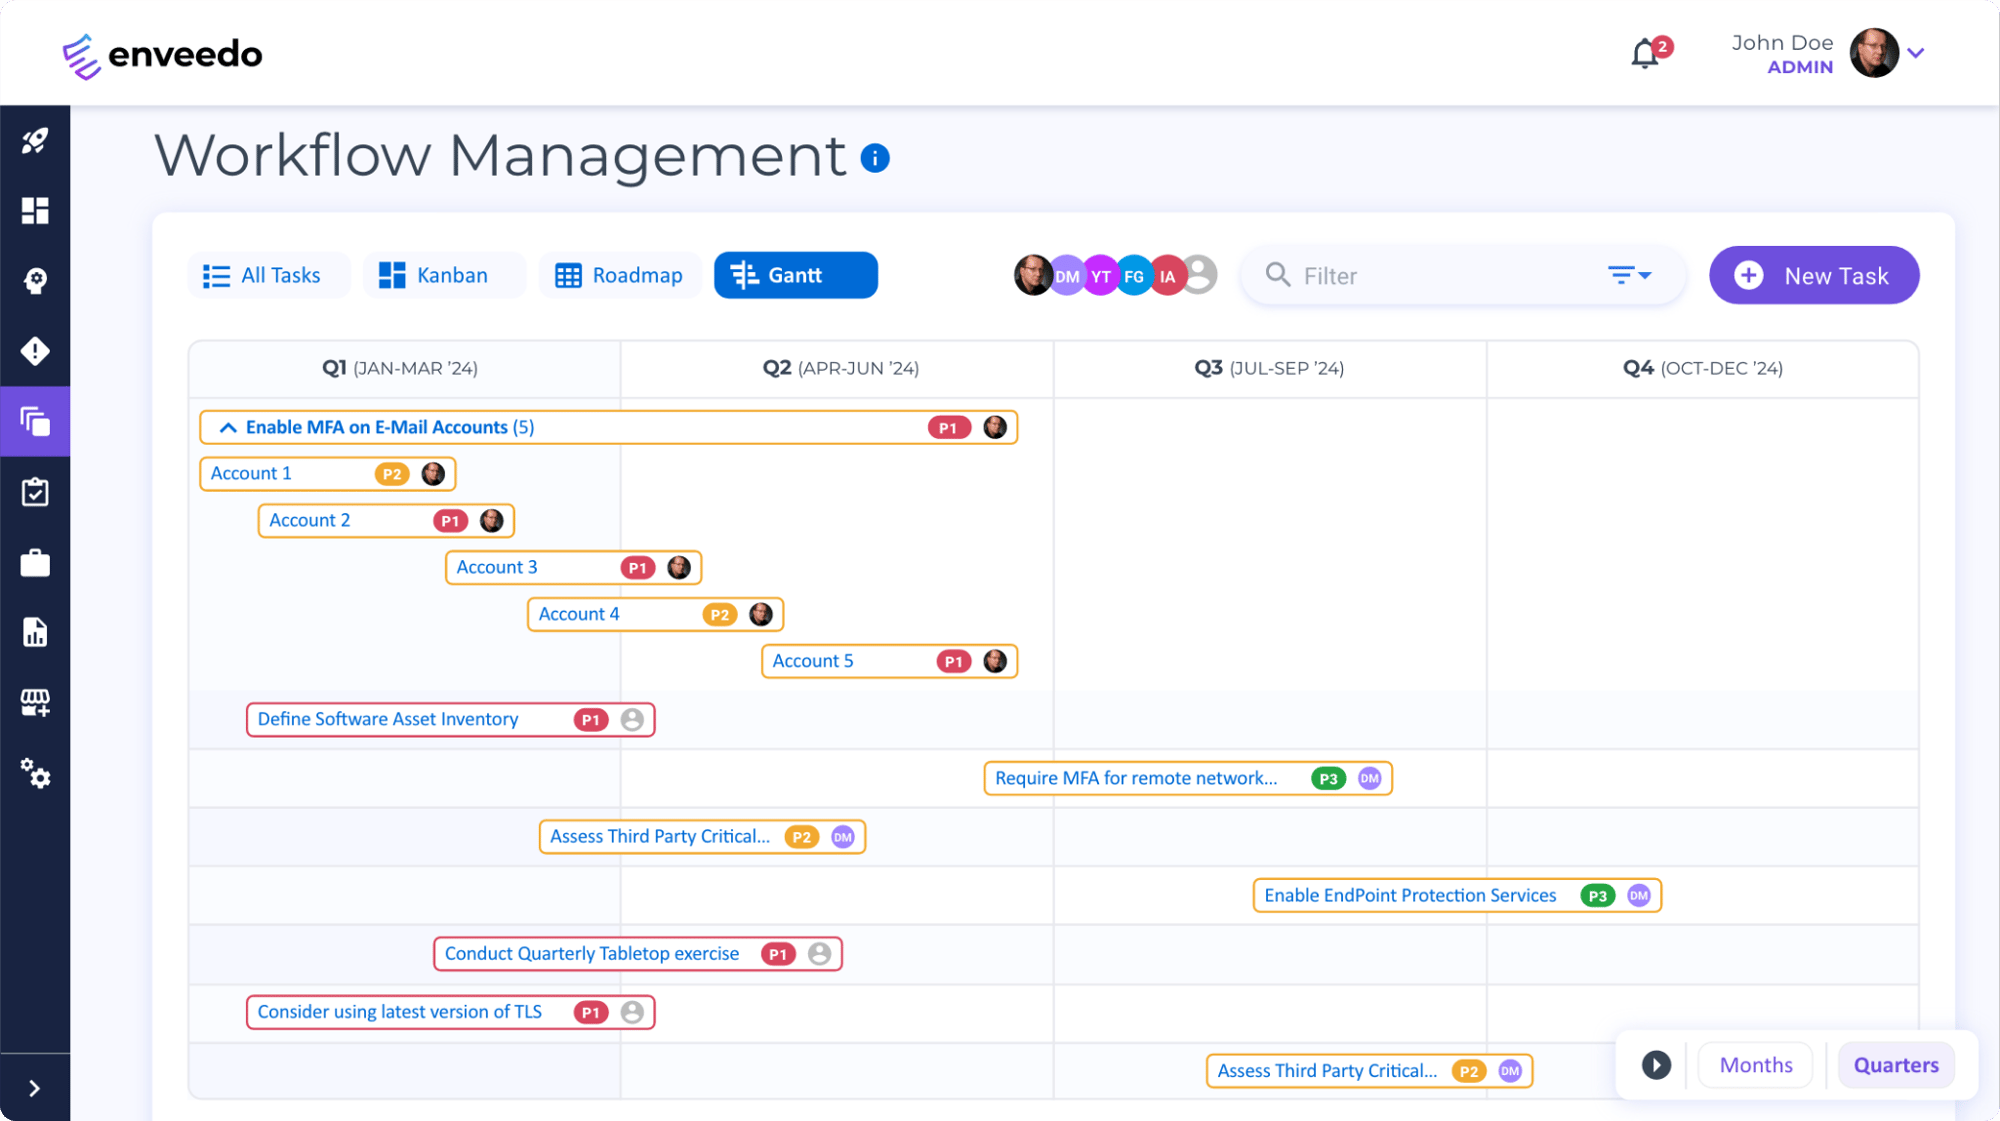Click the marketplace storefront icon
The width and height of the screenshot is (2000, 1121).
coord(36,702)
